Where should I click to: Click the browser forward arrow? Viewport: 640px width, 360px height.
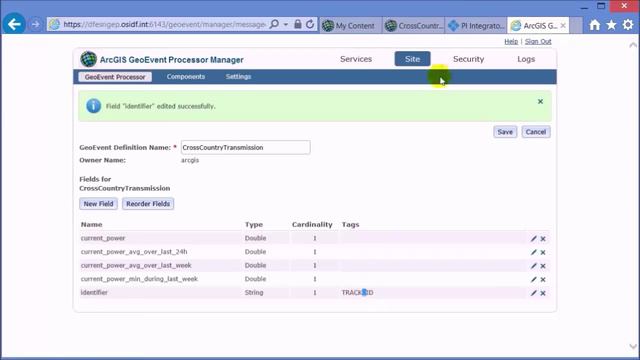[x=36, y=24]
